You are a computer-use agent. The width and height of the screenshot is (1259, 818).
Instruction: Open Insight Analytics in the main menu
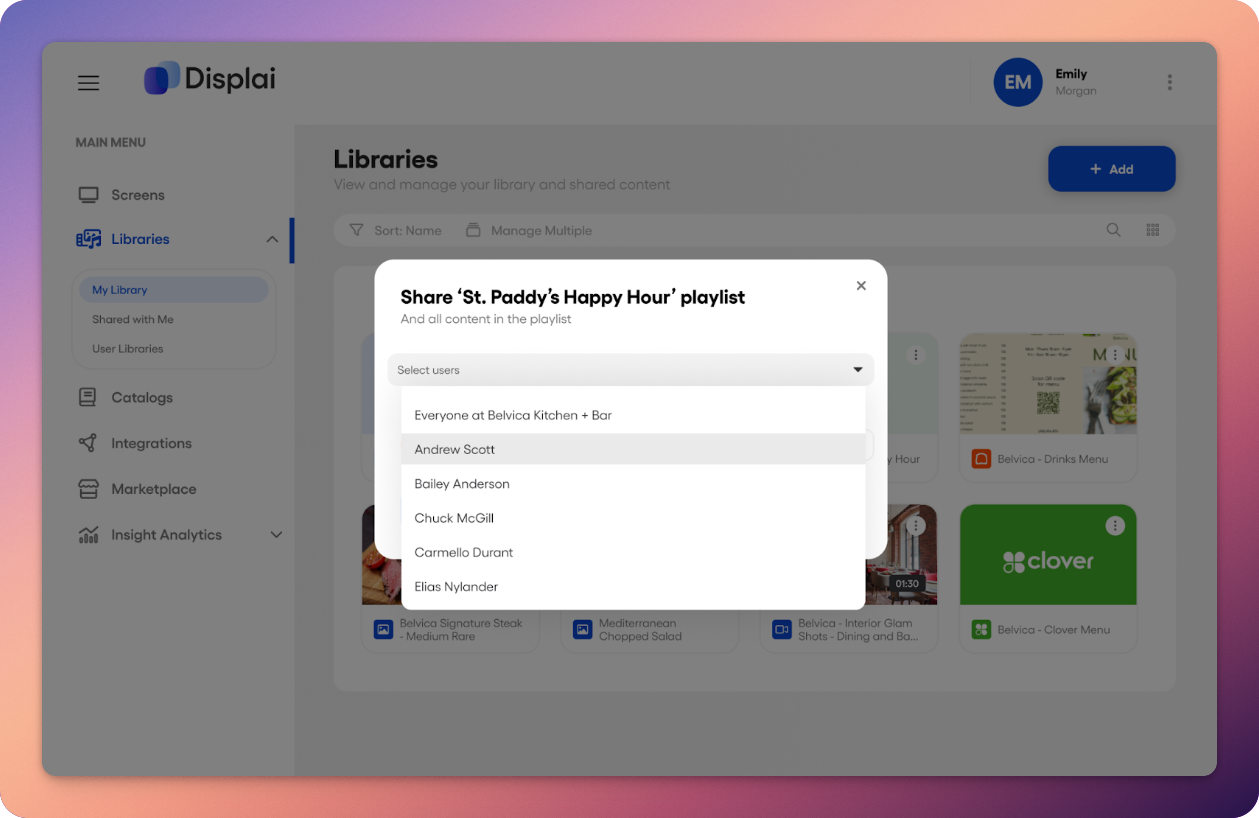coord(166,535)
